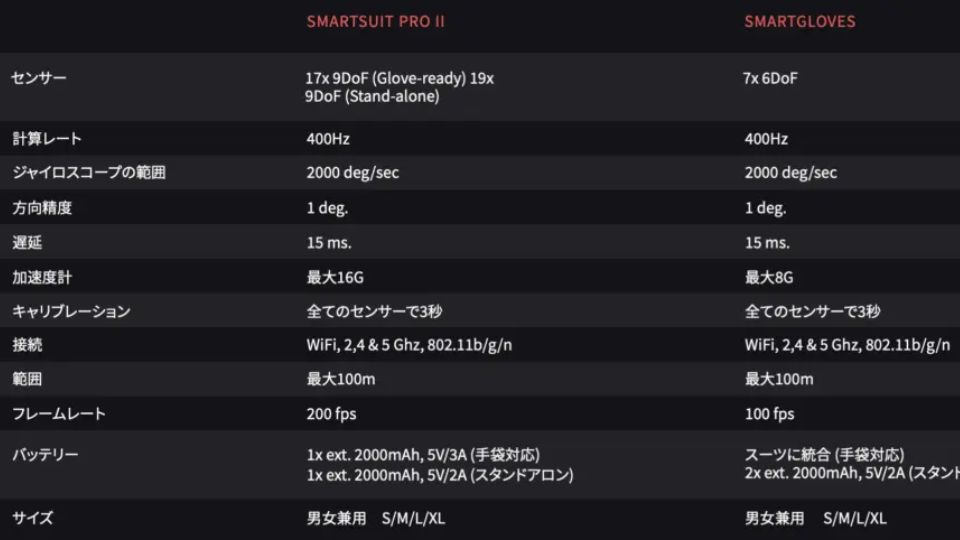The height and width of the screenshot is (540, 960).
Task: Click the 接続 row label
Action: click(x=27, y=345)
